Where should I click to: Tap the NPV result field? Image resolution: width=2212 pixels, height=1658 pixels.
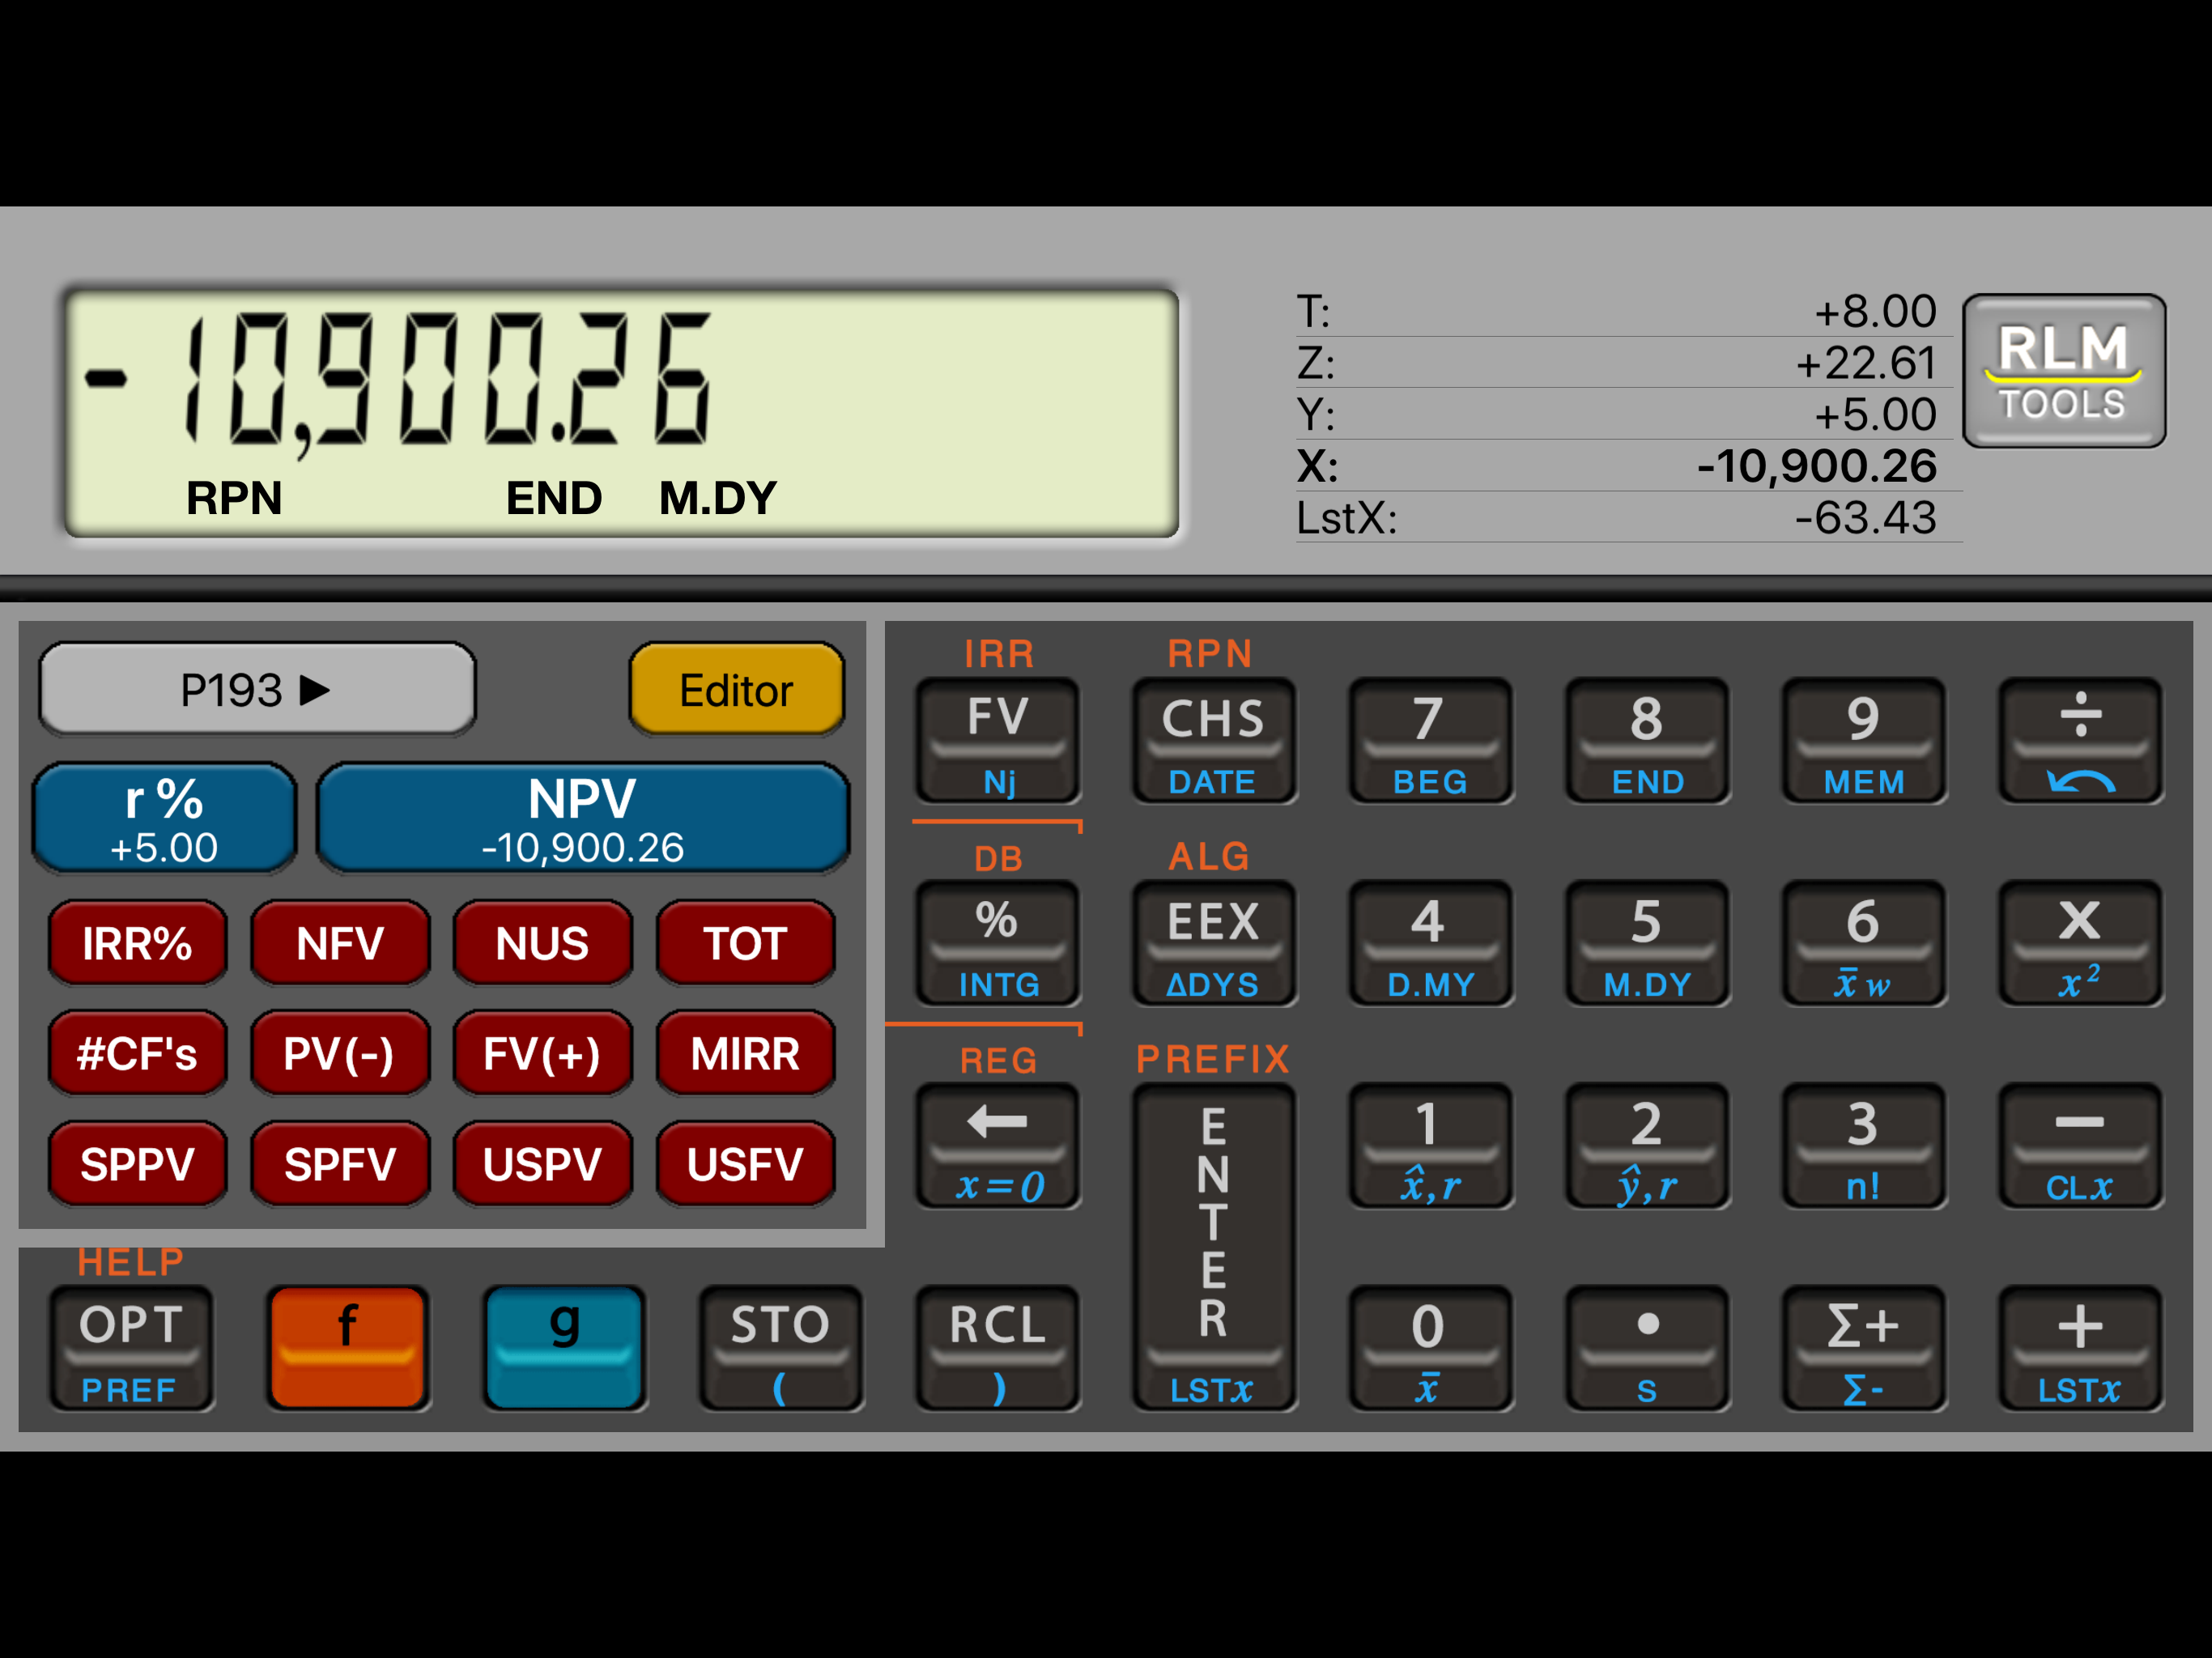click(582, 818)
